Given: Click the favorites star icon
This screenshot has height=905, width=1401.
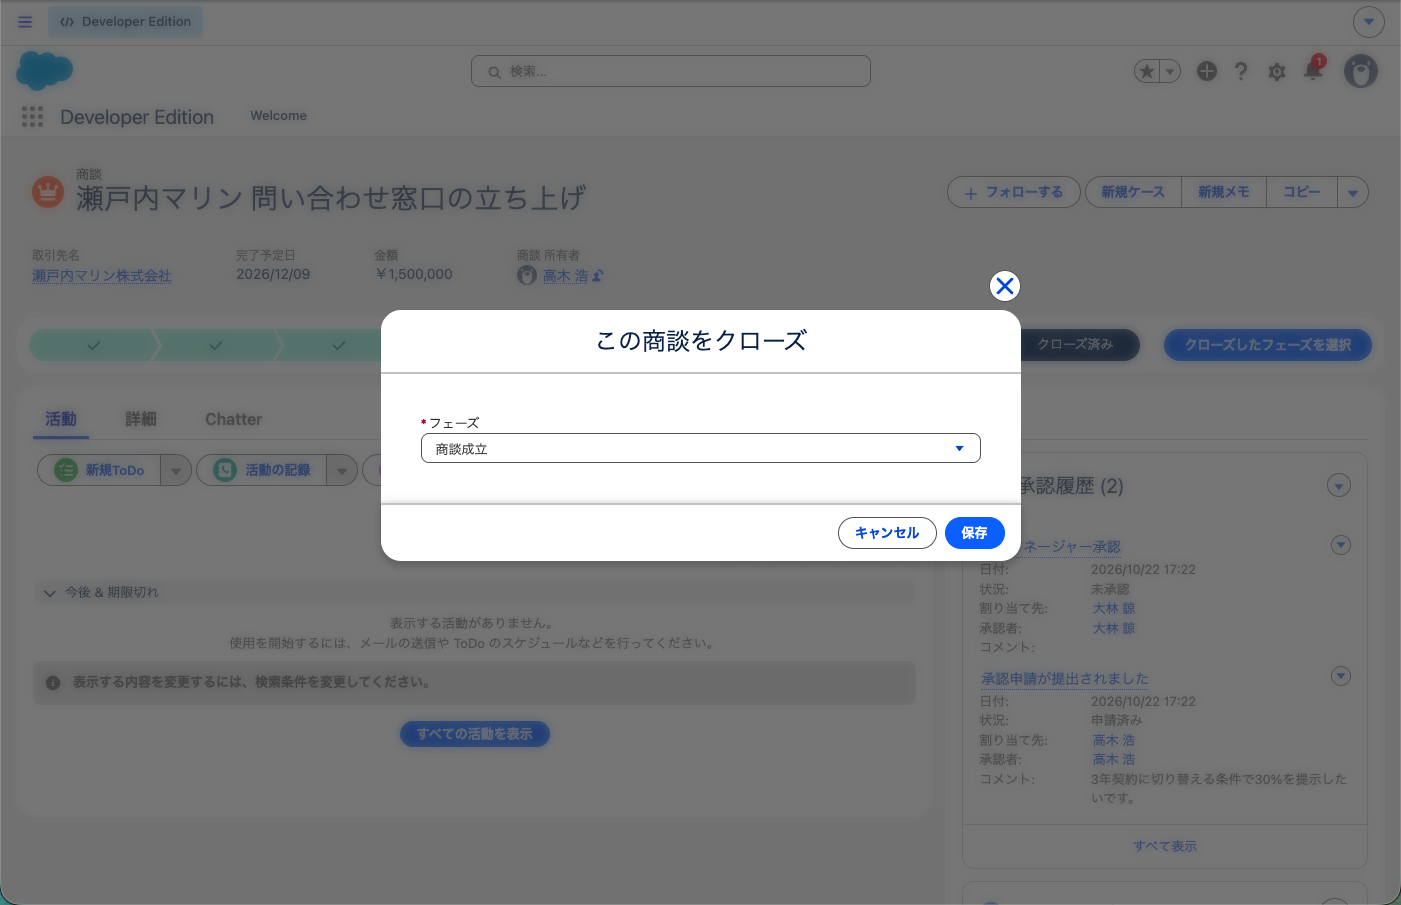Looking at the screenshot, I should [1147, 71].
